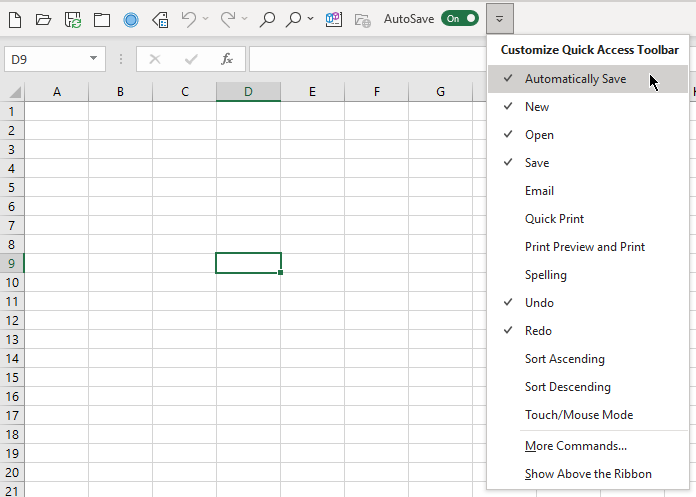The height and width of the screenshot is (497, 696).
Task: Click the Undo arrow icon
Action: pos(189,20)
